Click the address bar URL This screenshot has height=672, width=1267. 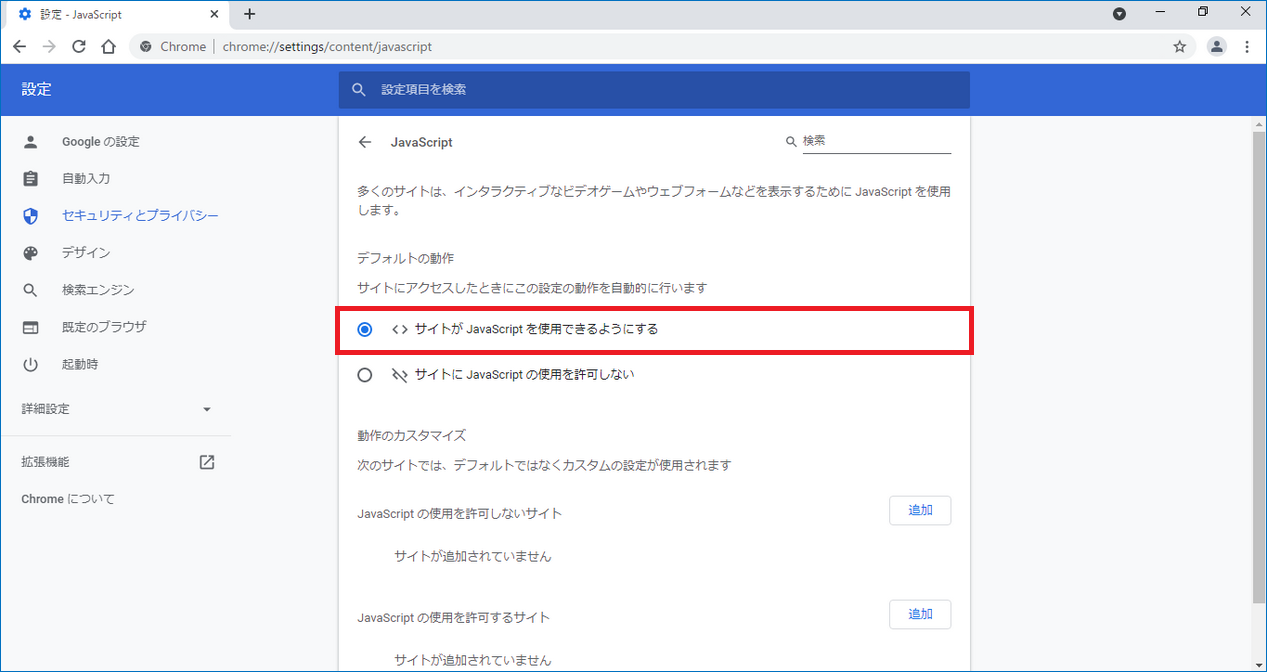328,47
